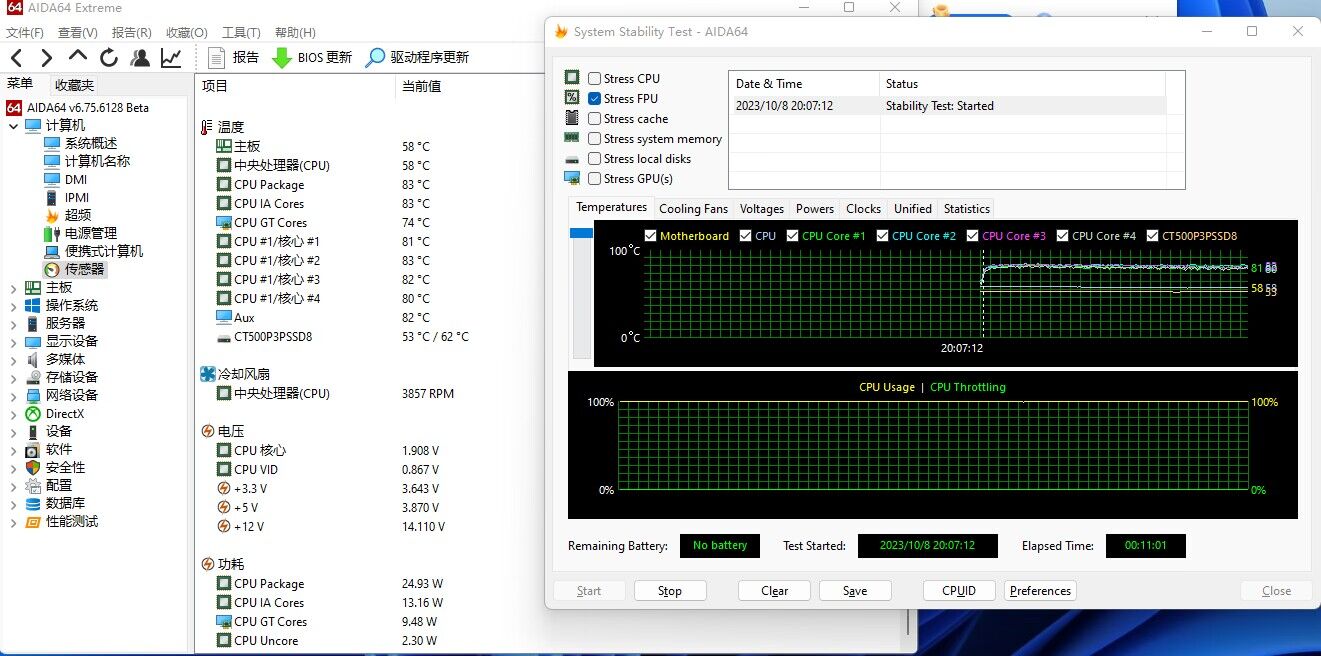Click the Stop button

point(670,591)
